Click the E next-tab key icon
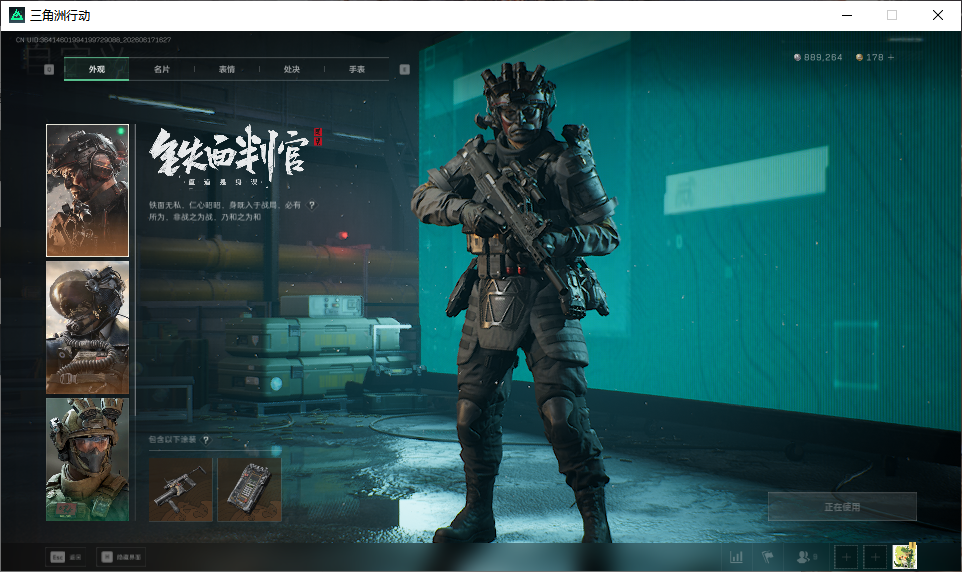Screen dimensions: 962x572 click(x=404, y=69)
